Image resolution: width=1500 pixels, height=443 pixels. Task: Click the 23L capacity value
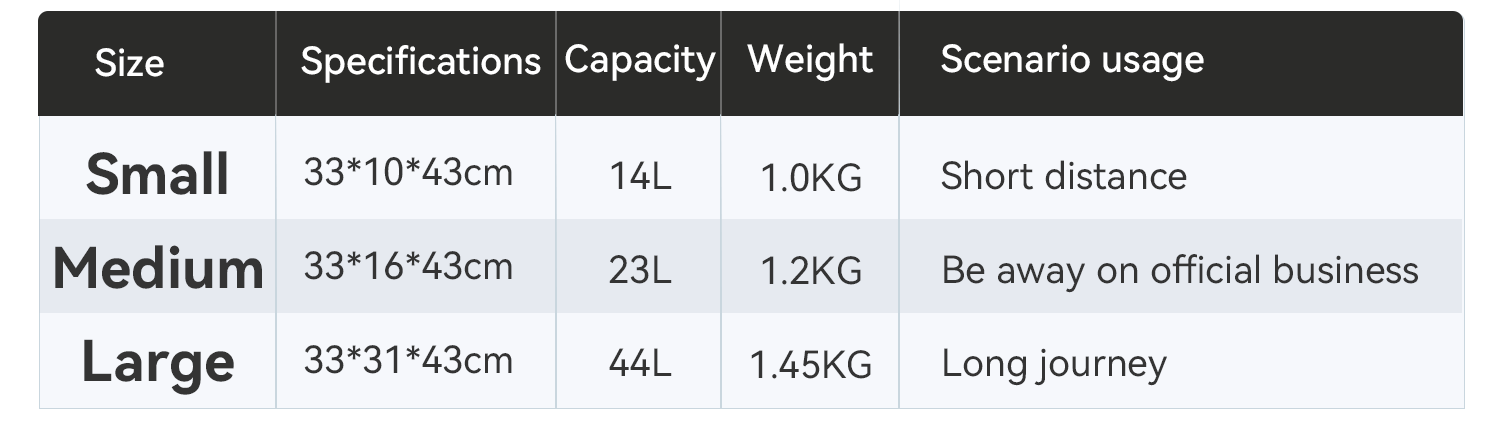pyautogui.click(x=640, y=271)
